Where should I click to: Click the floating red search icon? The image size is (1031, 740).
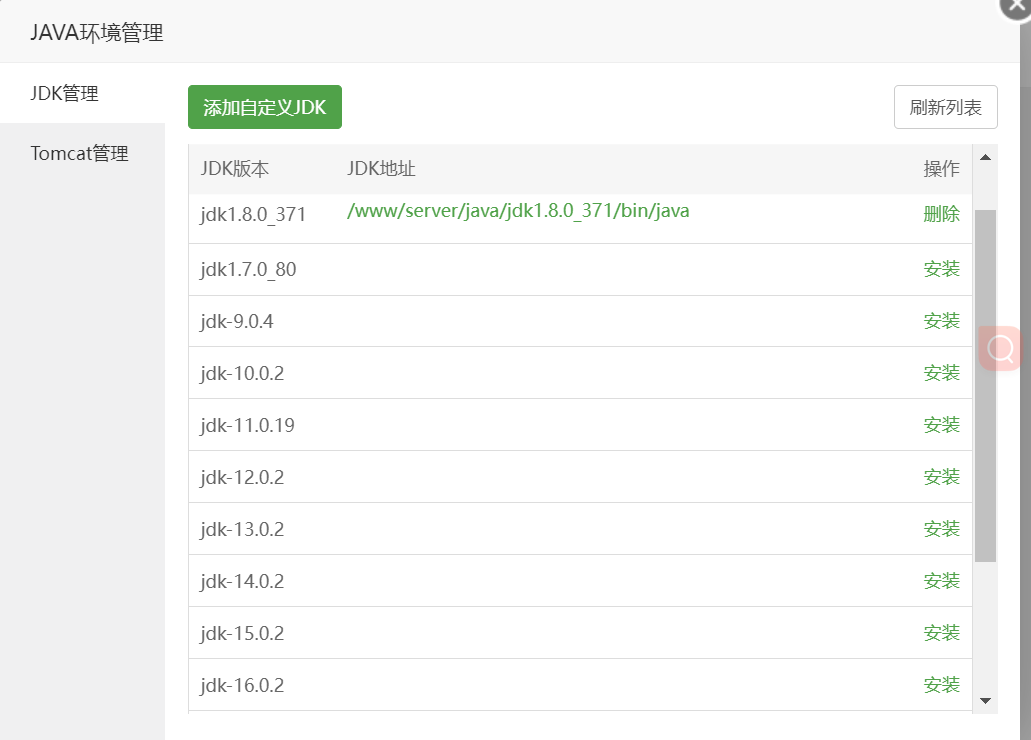(1000, 349)
